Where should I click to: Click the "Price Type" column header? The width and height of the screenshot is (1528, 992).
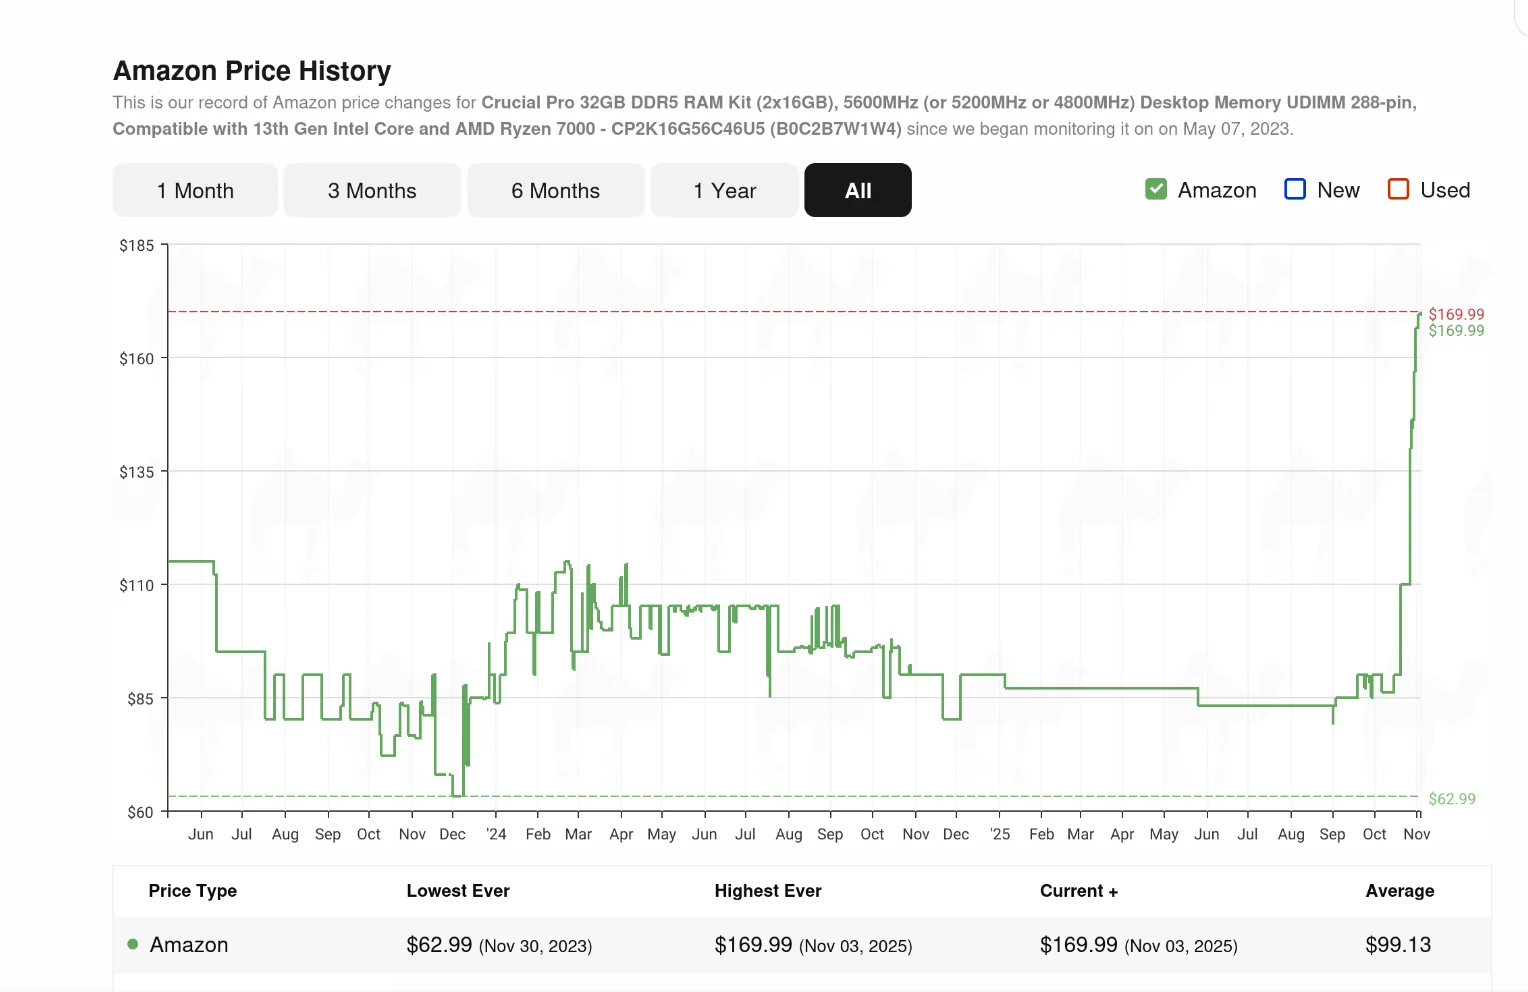pos(192,891)
